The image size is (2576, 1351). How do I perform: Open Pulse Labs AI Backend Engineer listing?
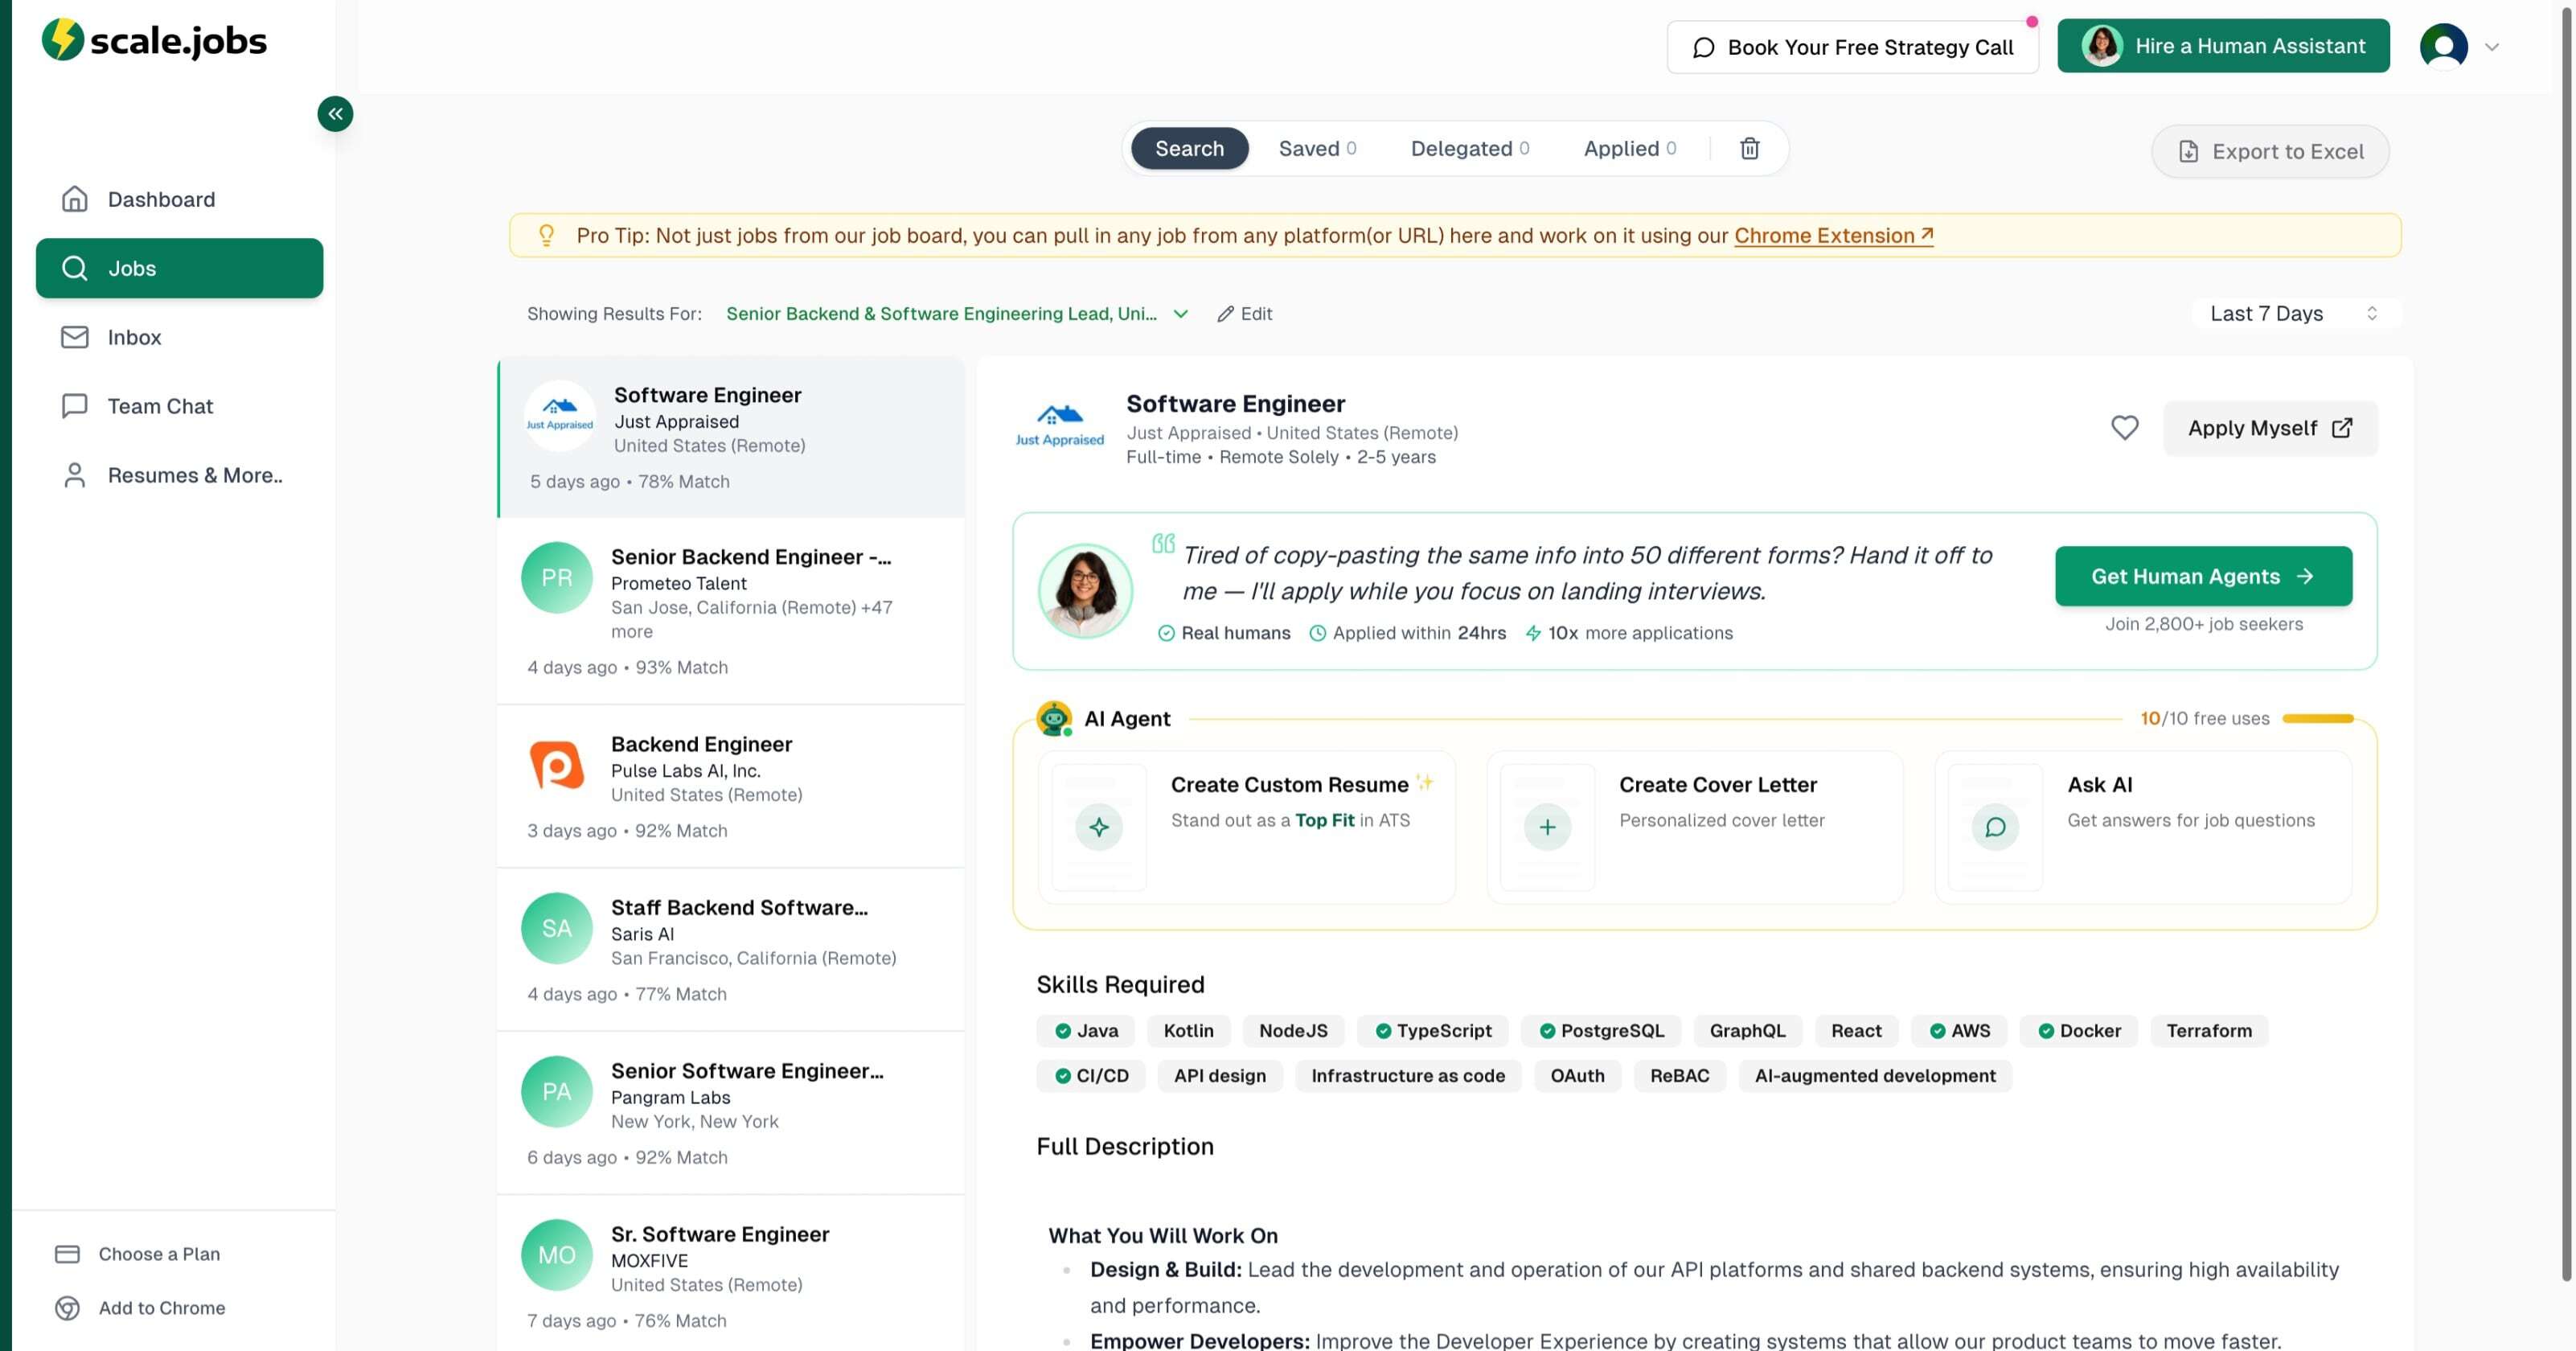point(731,786)
